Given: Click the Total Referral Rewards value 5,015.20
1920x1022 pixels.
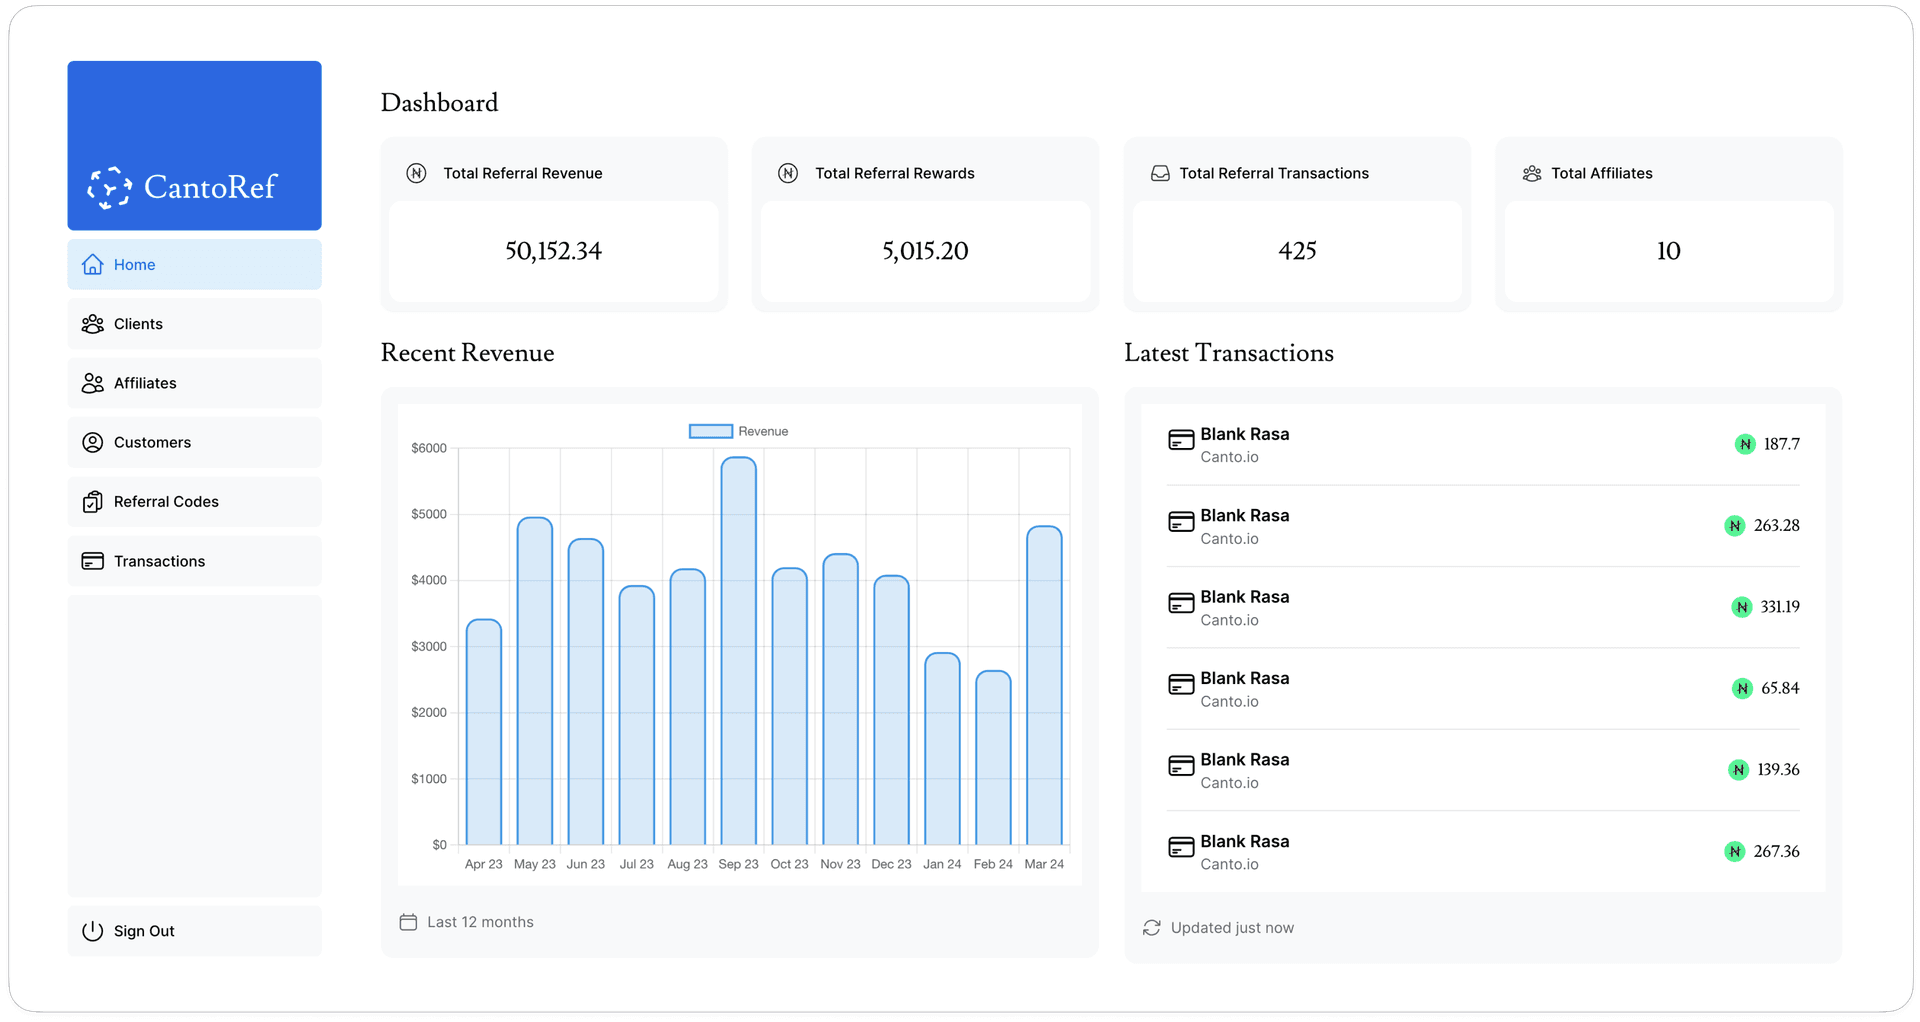Looking at the screenshot, I should coord(925,251).
